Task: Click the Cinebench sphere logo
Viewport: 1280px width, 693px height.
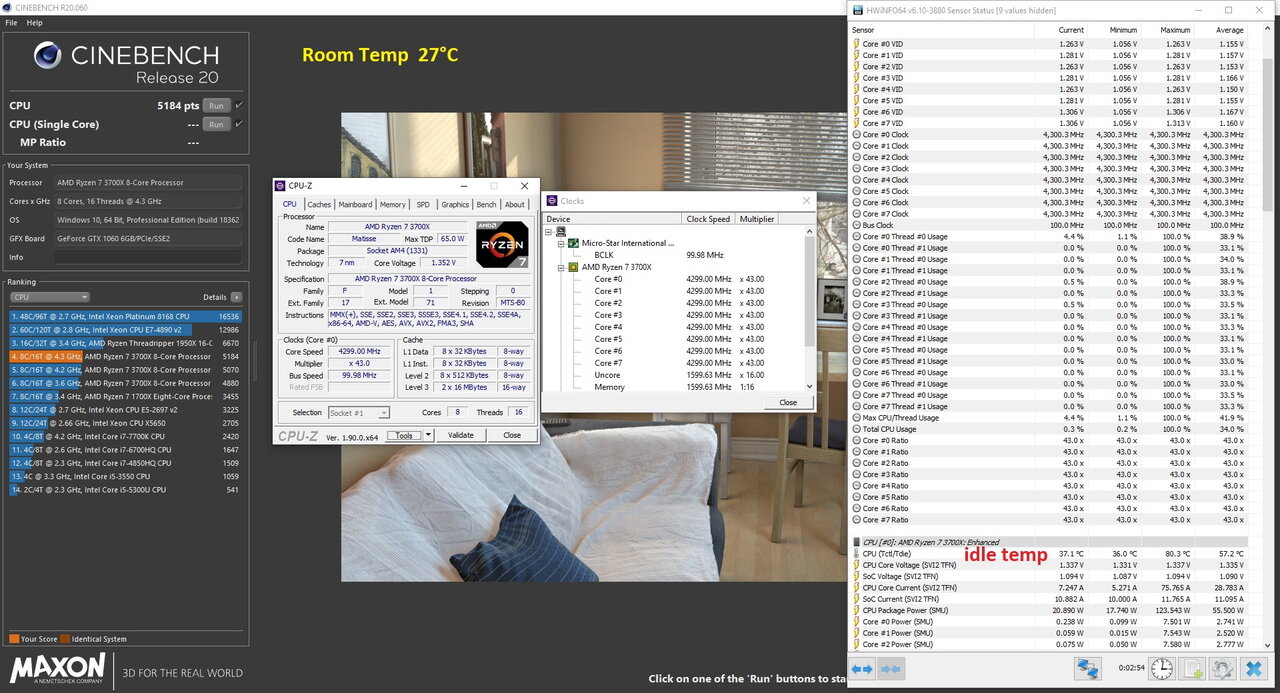Action: [50, 55]
